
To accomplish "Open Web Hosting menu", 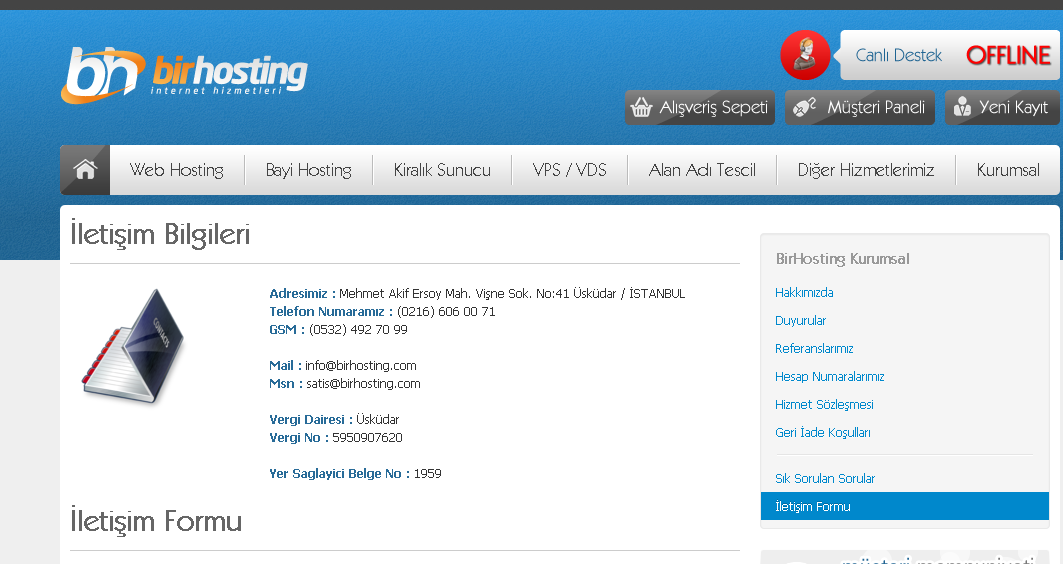I will [x=177, y=170].
